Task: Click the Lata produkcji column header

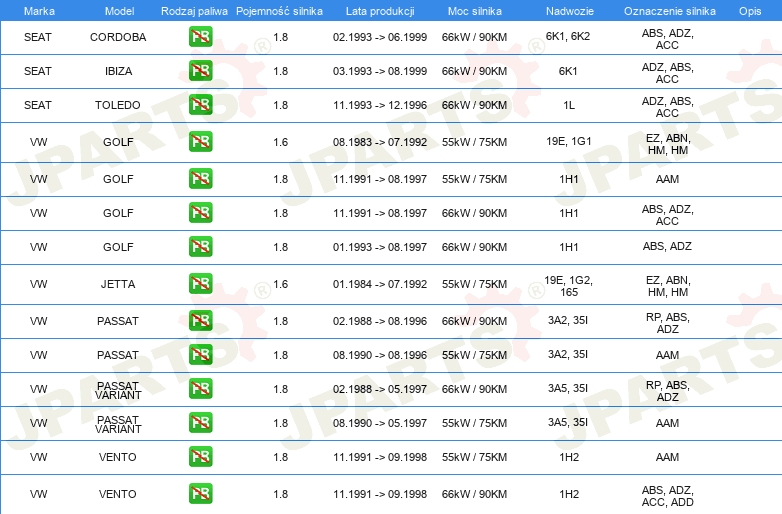Action: [x=380, y=11]
